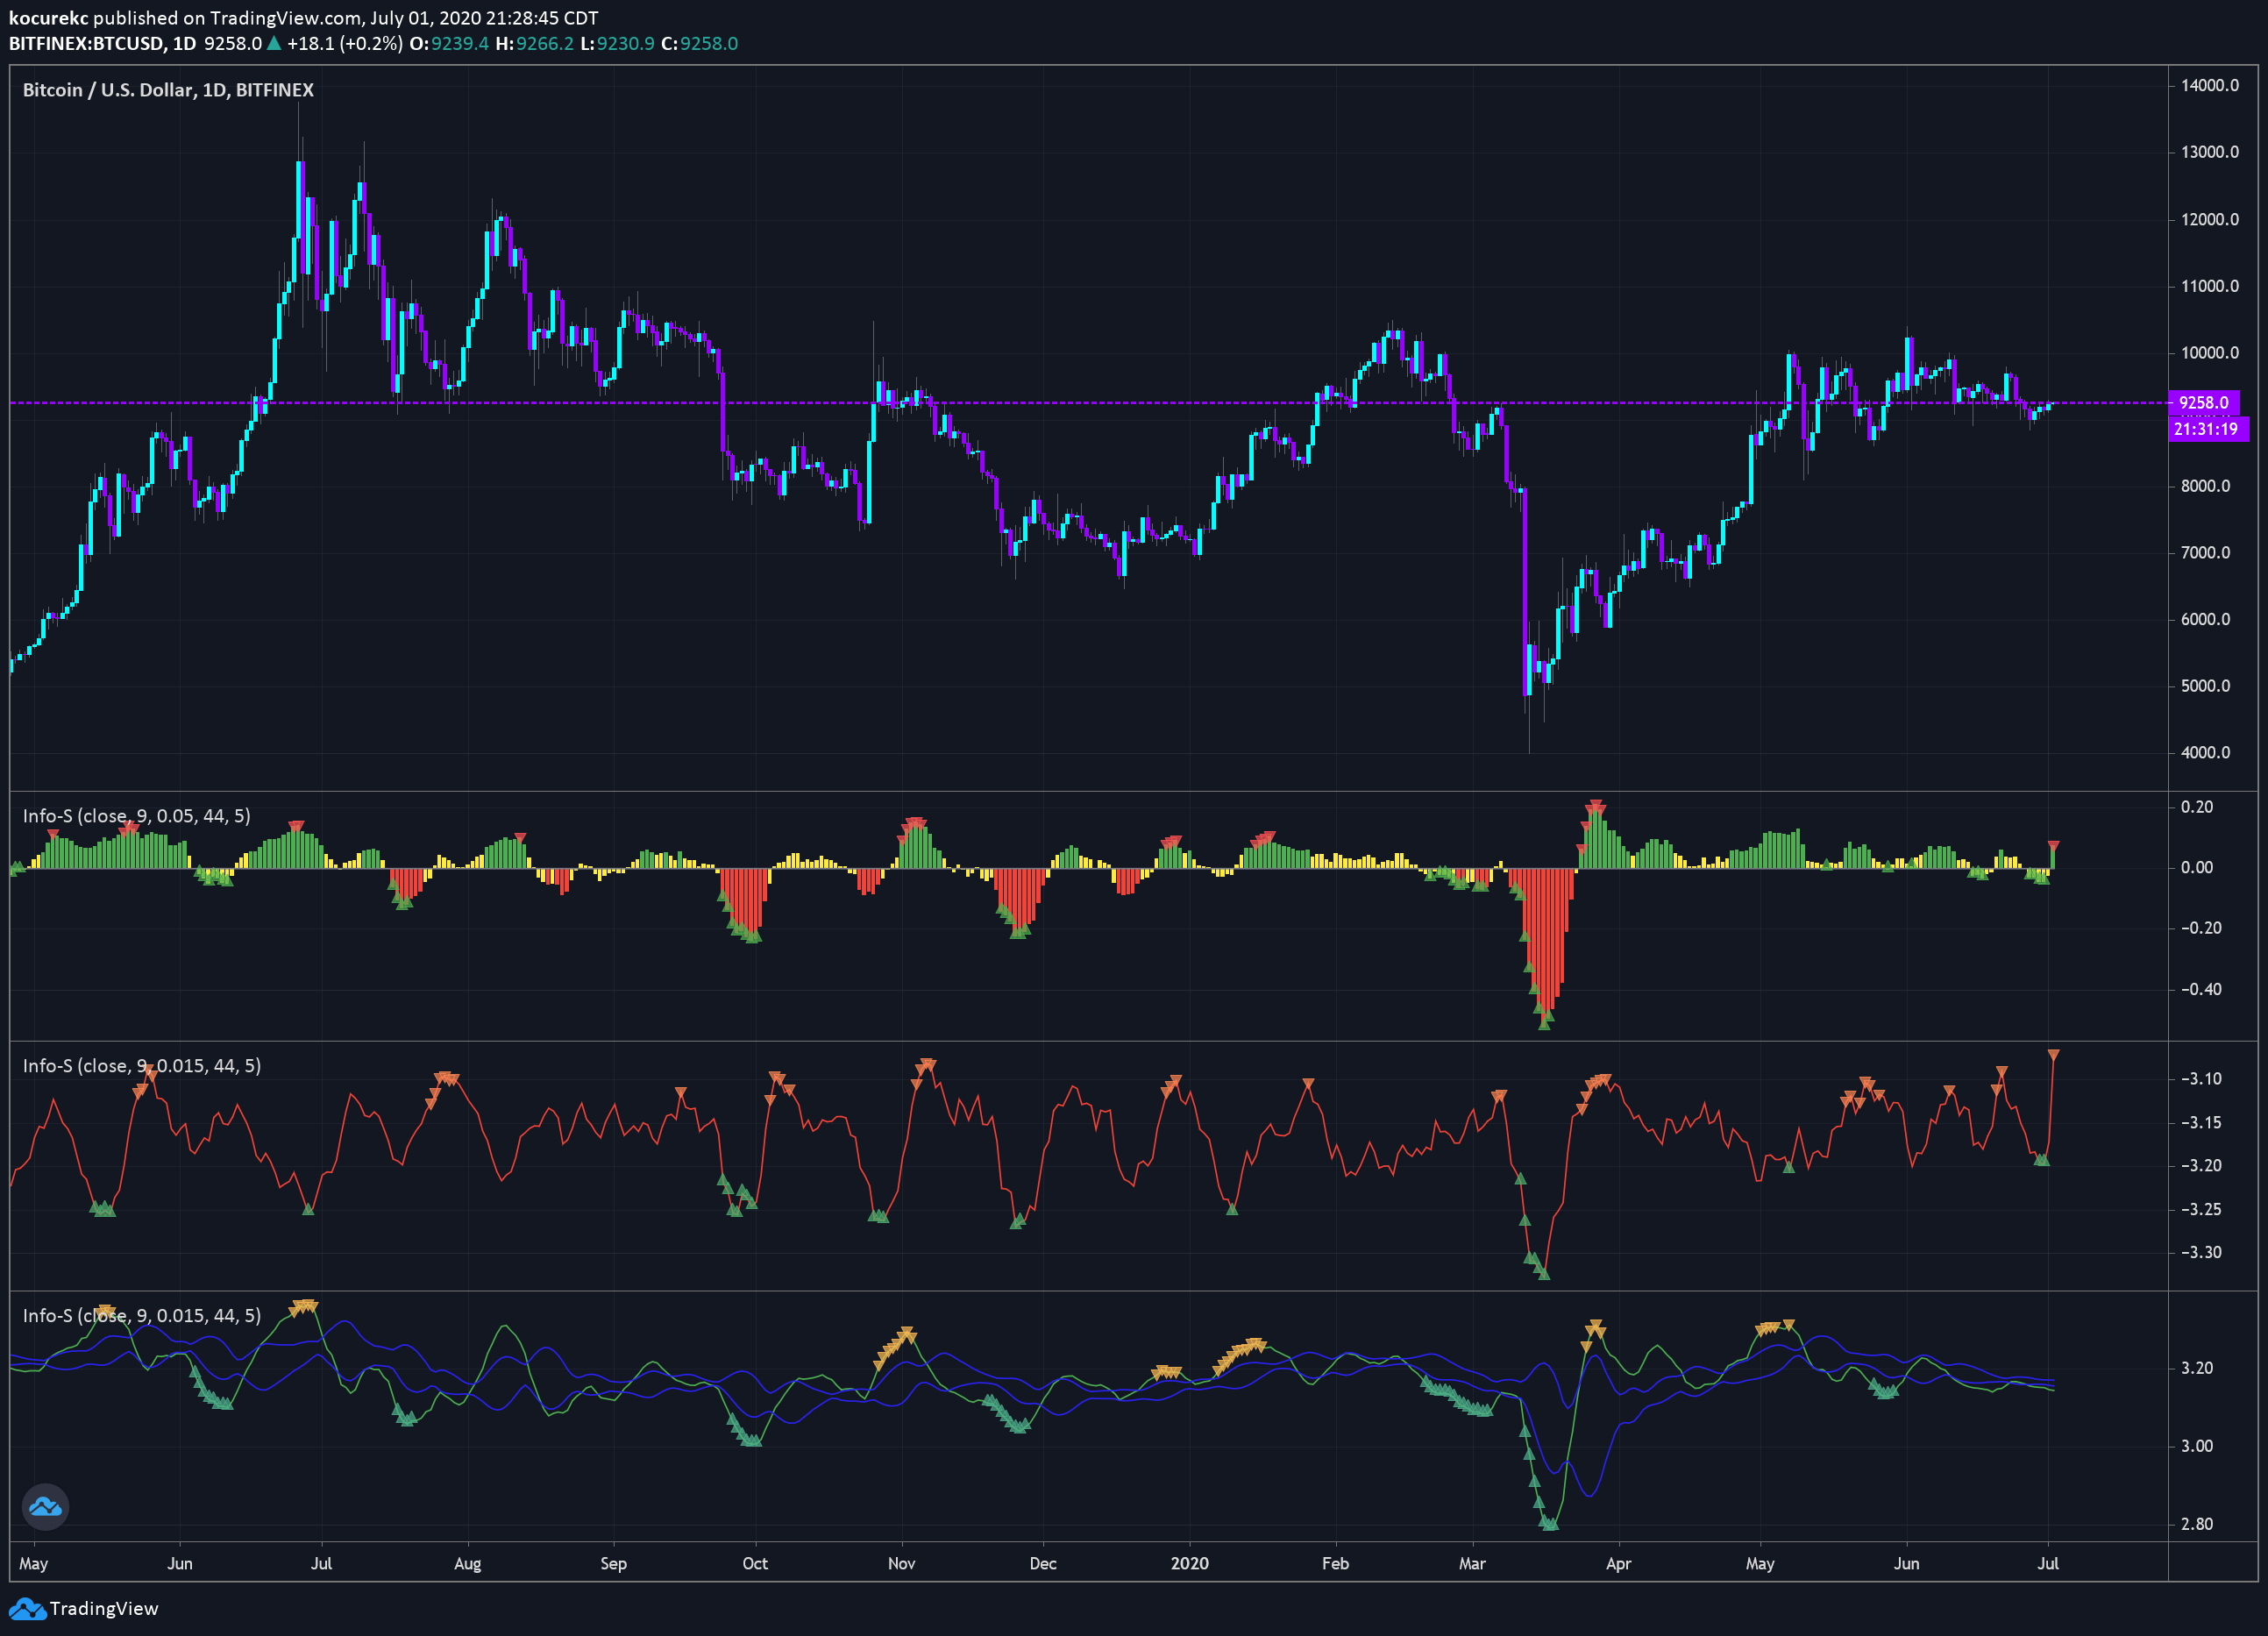Screen dimensions: 2268x1636
Task: Select the Info-S (close, 9, 0.05, 44, 5) legend
Action: pos(137,816)
